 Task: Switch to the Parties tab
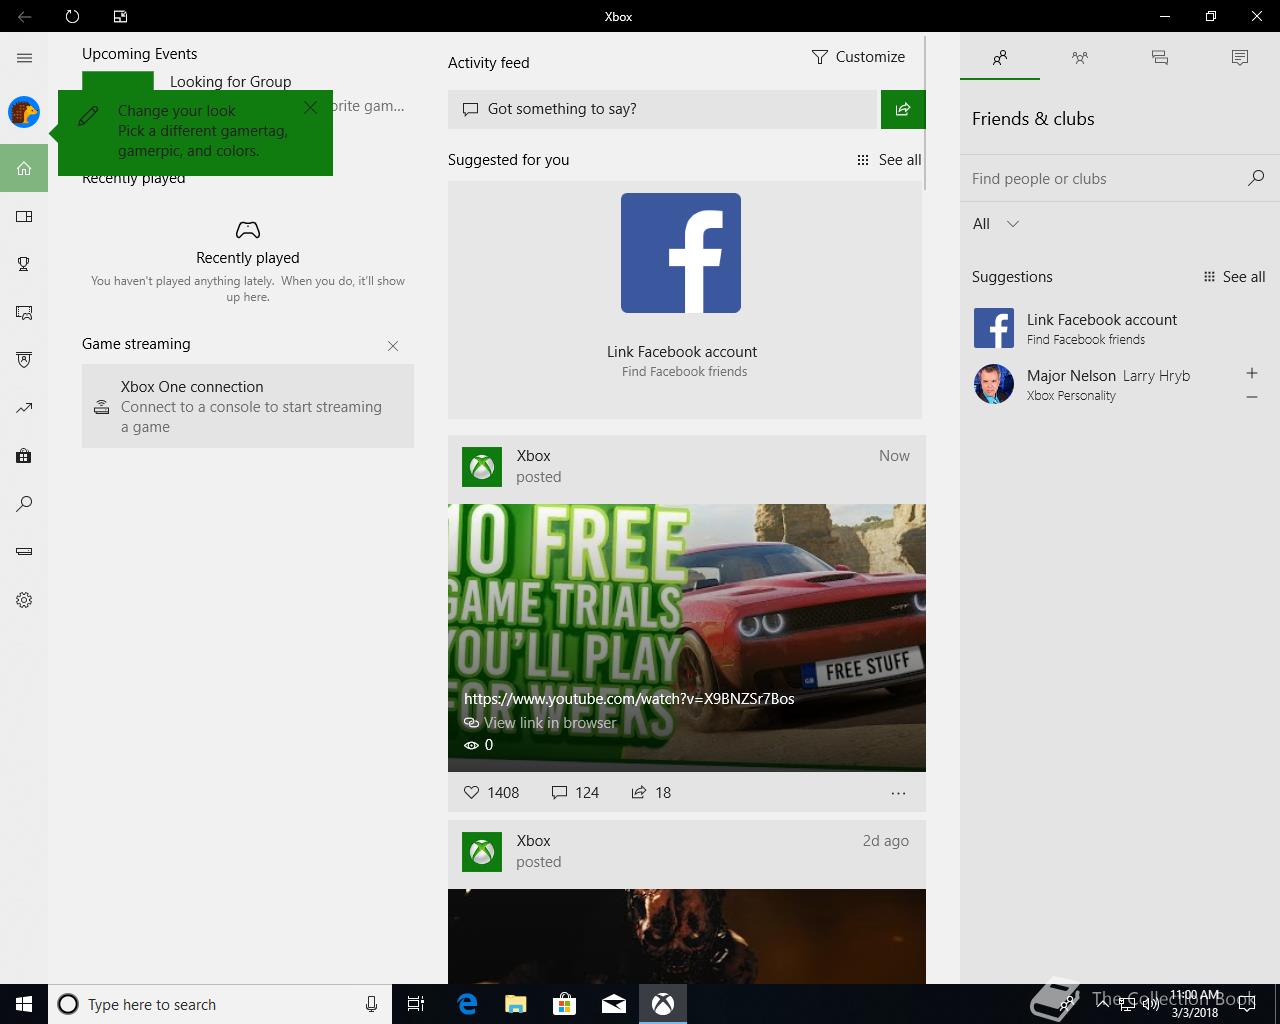[1080, 58]
